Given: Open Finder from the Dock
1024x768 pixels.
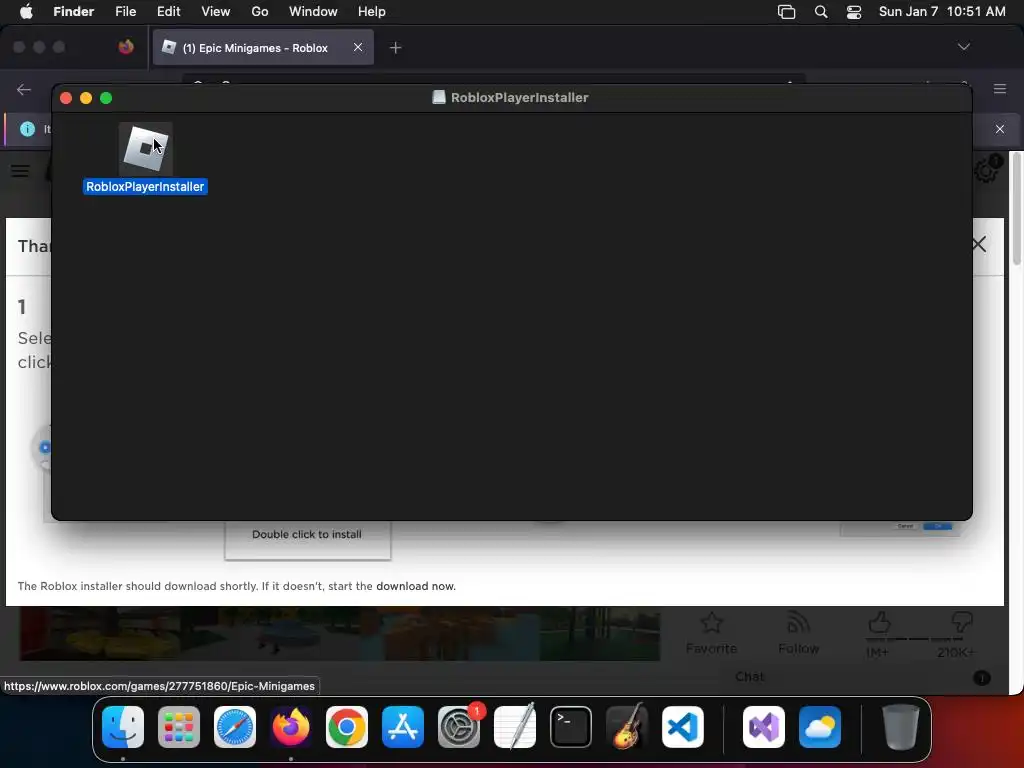Looking at the screenshot, I should tap(123, 727).
